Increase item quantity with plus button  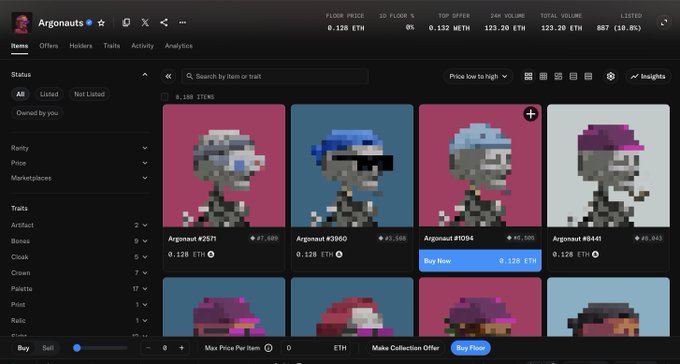(181, 348)
